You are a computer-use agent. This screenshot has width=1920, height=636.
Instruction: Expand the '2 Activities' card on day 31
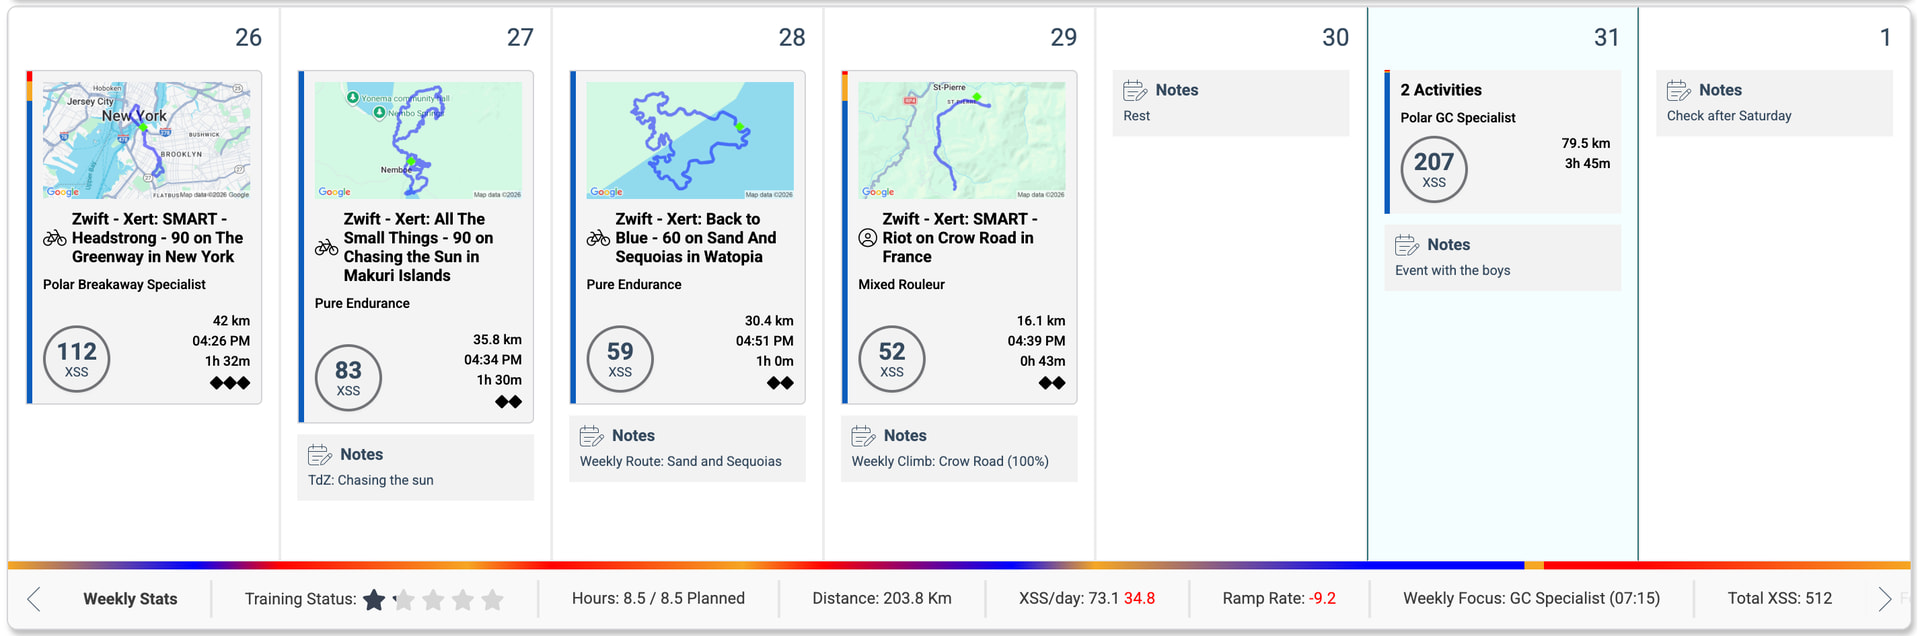pyautogui.click(x=1441, y=90)
